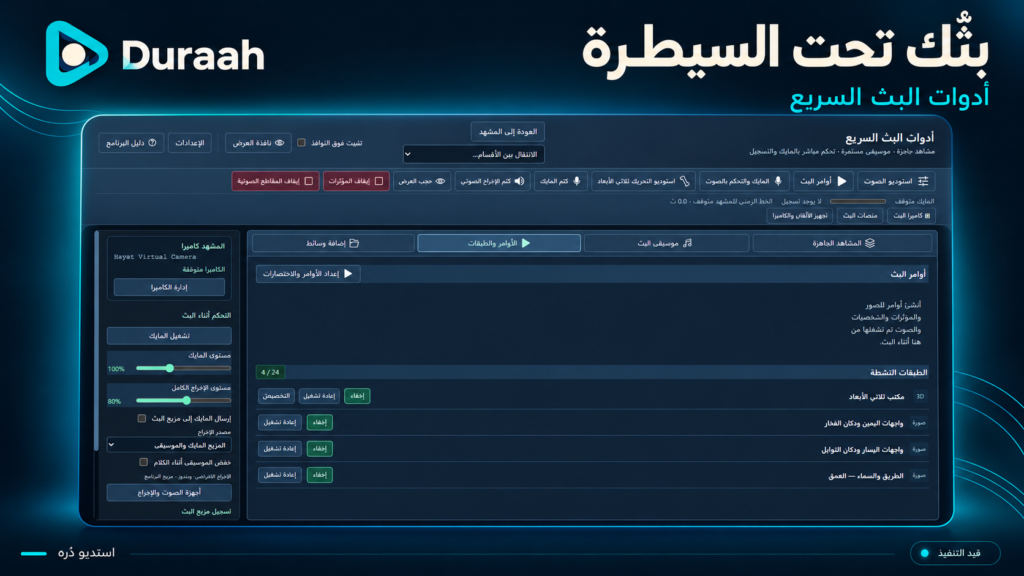The width and height of the screenshot is (1024, 576).
Task: Hide layer الطريق والسماء — العمق
Action: 319,475
